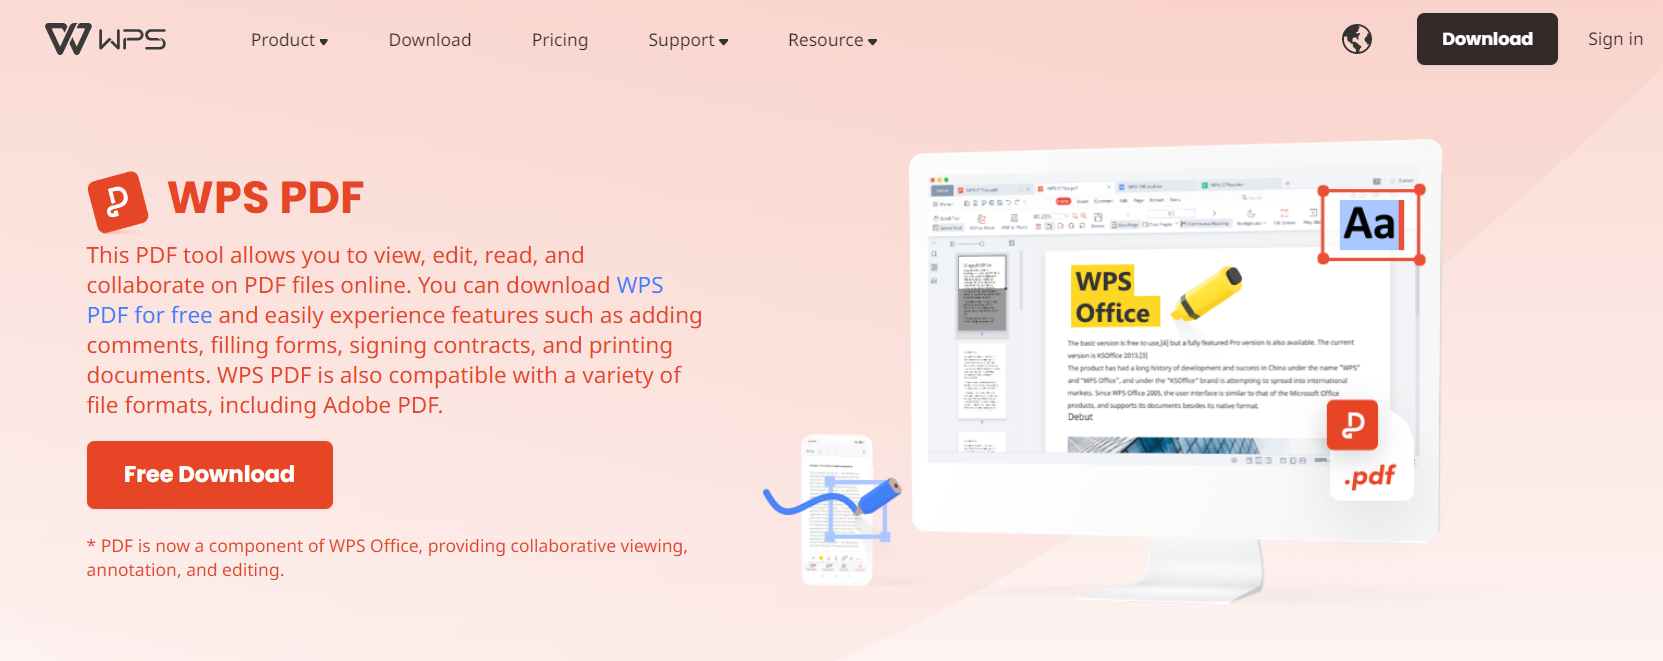Open the Download nav item
1663x661 pixels.
point(430,40)
